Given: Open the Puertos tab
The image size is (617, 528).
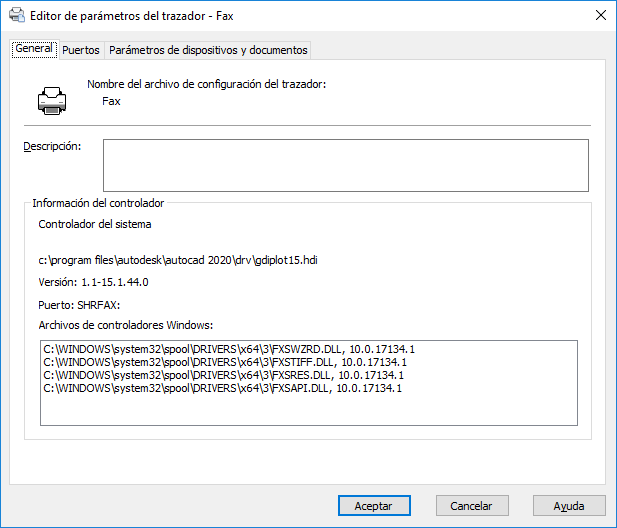Looking at the screenshot, I should click(x=80, y=50).
